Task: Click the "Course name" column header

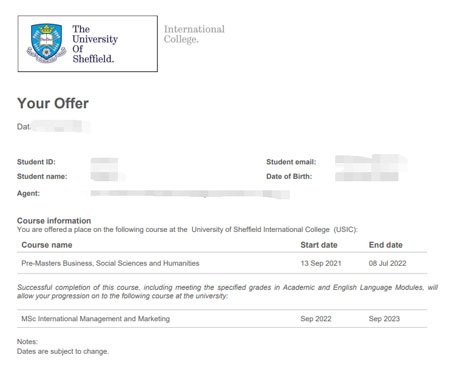Action: (x=47, y=245)
